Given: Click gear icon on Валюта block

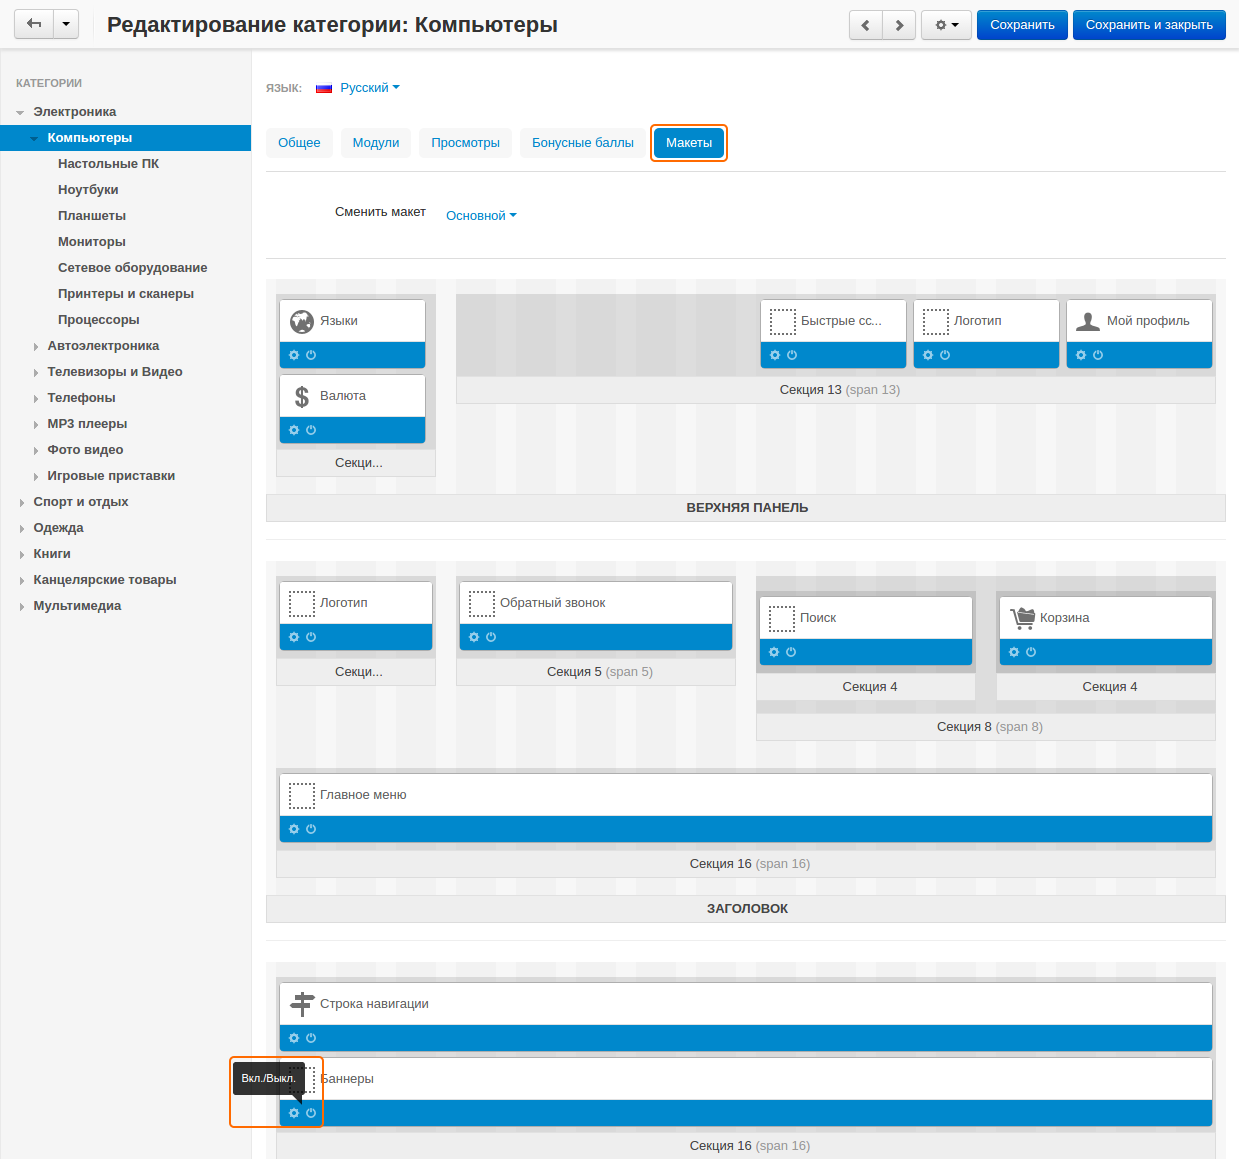Looking at the screenshot, I should 294,430.
